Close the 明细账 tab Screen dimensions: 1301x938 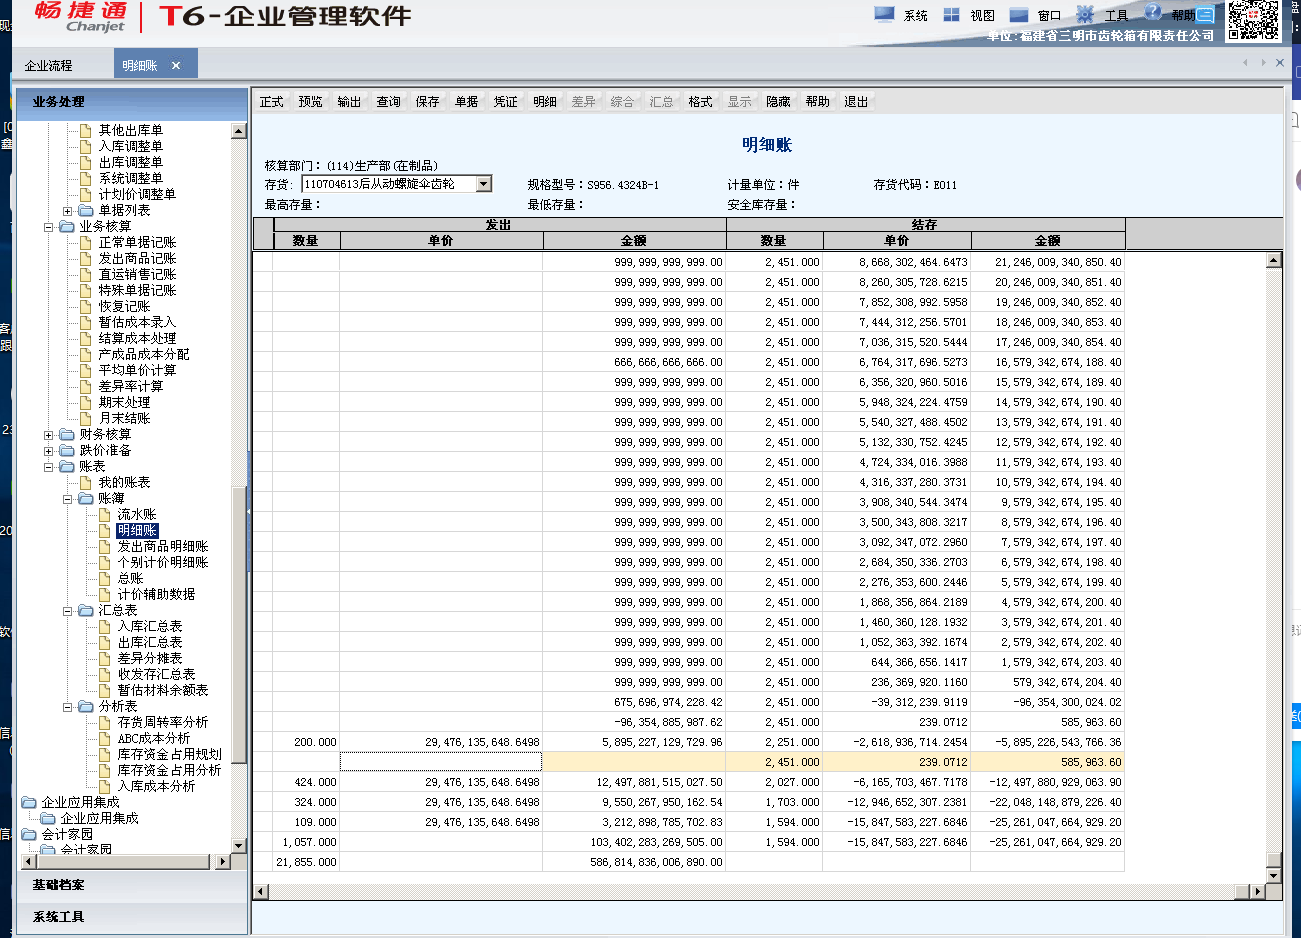[x=176, y=65]
